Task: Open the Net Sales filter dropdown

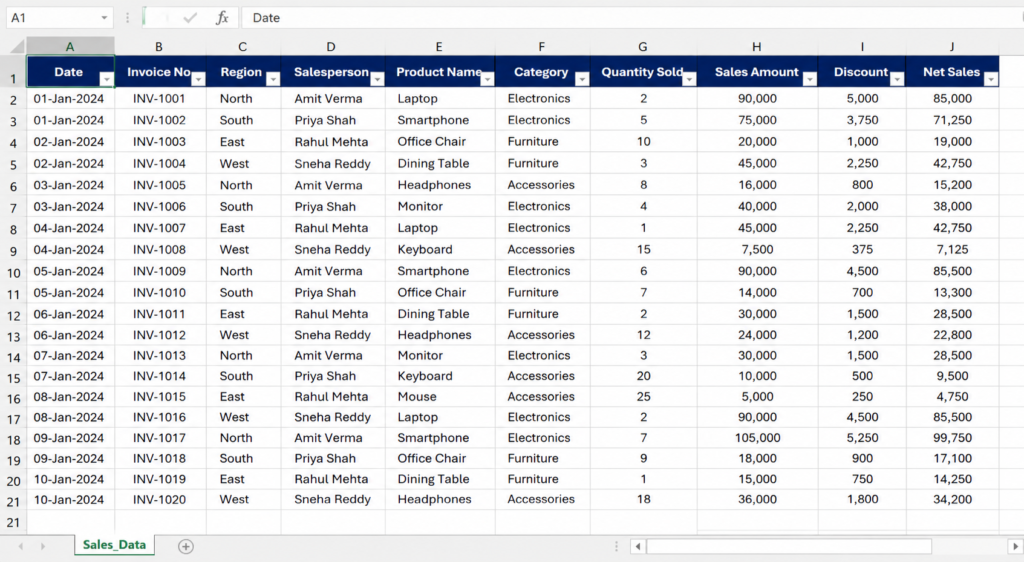Action: [991, 79]
